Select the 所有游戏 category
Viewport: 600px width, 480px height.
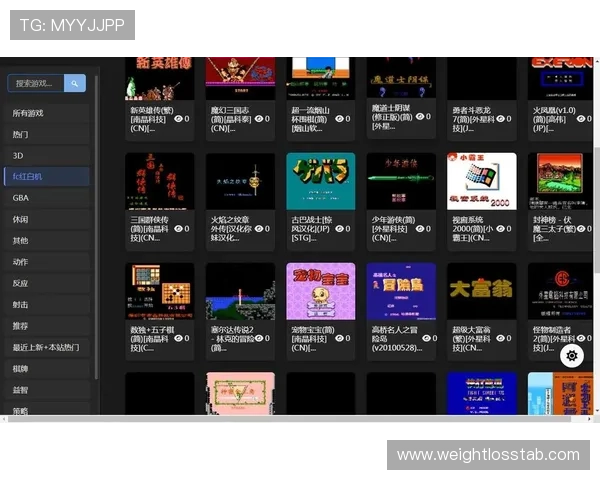28,113
